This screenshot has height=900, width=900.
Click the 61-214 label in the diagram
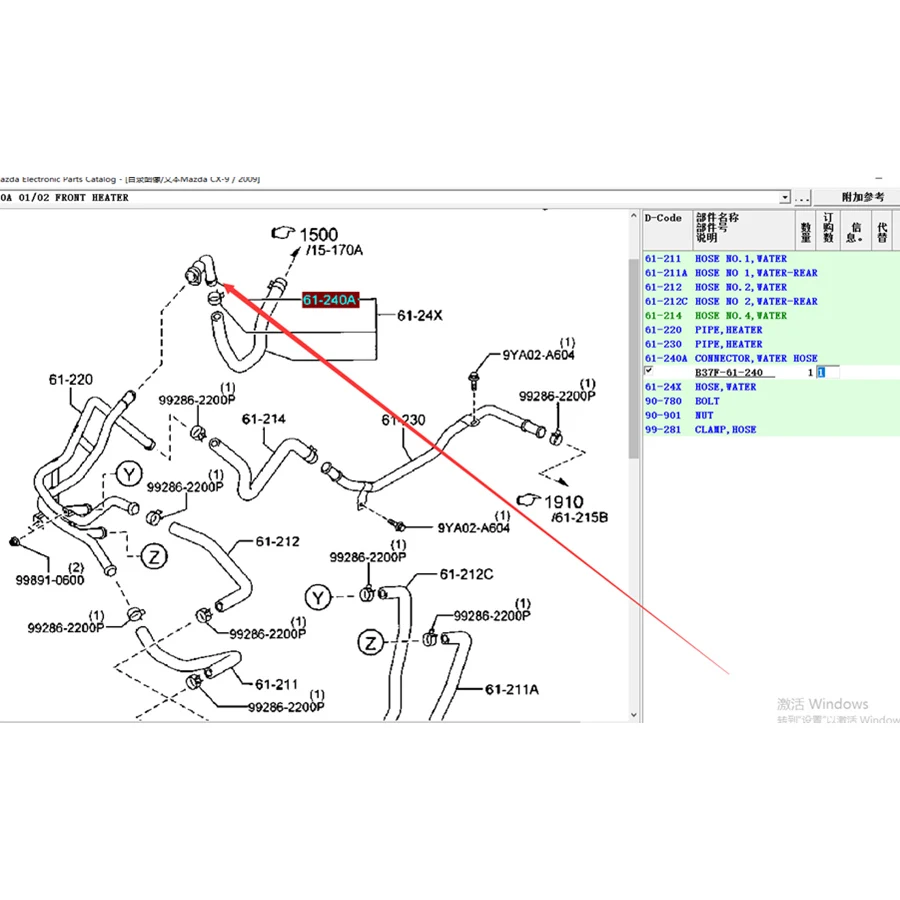tap(263, 419)
